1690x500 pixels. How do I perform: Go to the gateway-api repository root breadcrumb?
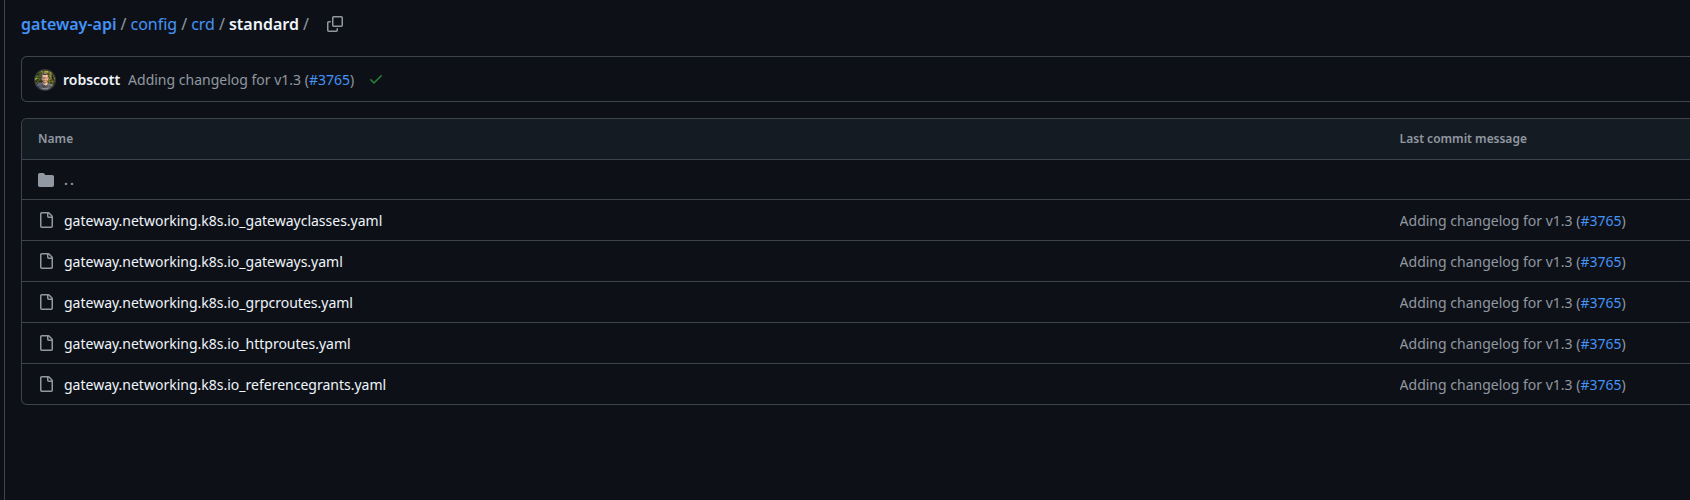coord(68,24)
